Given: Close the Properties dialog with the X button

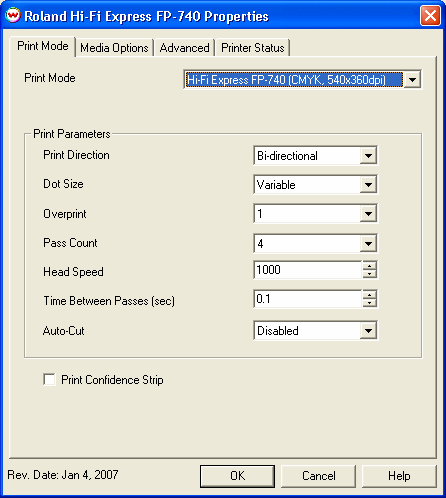Looking at the screenshot, I should click(x=430, y=16).
